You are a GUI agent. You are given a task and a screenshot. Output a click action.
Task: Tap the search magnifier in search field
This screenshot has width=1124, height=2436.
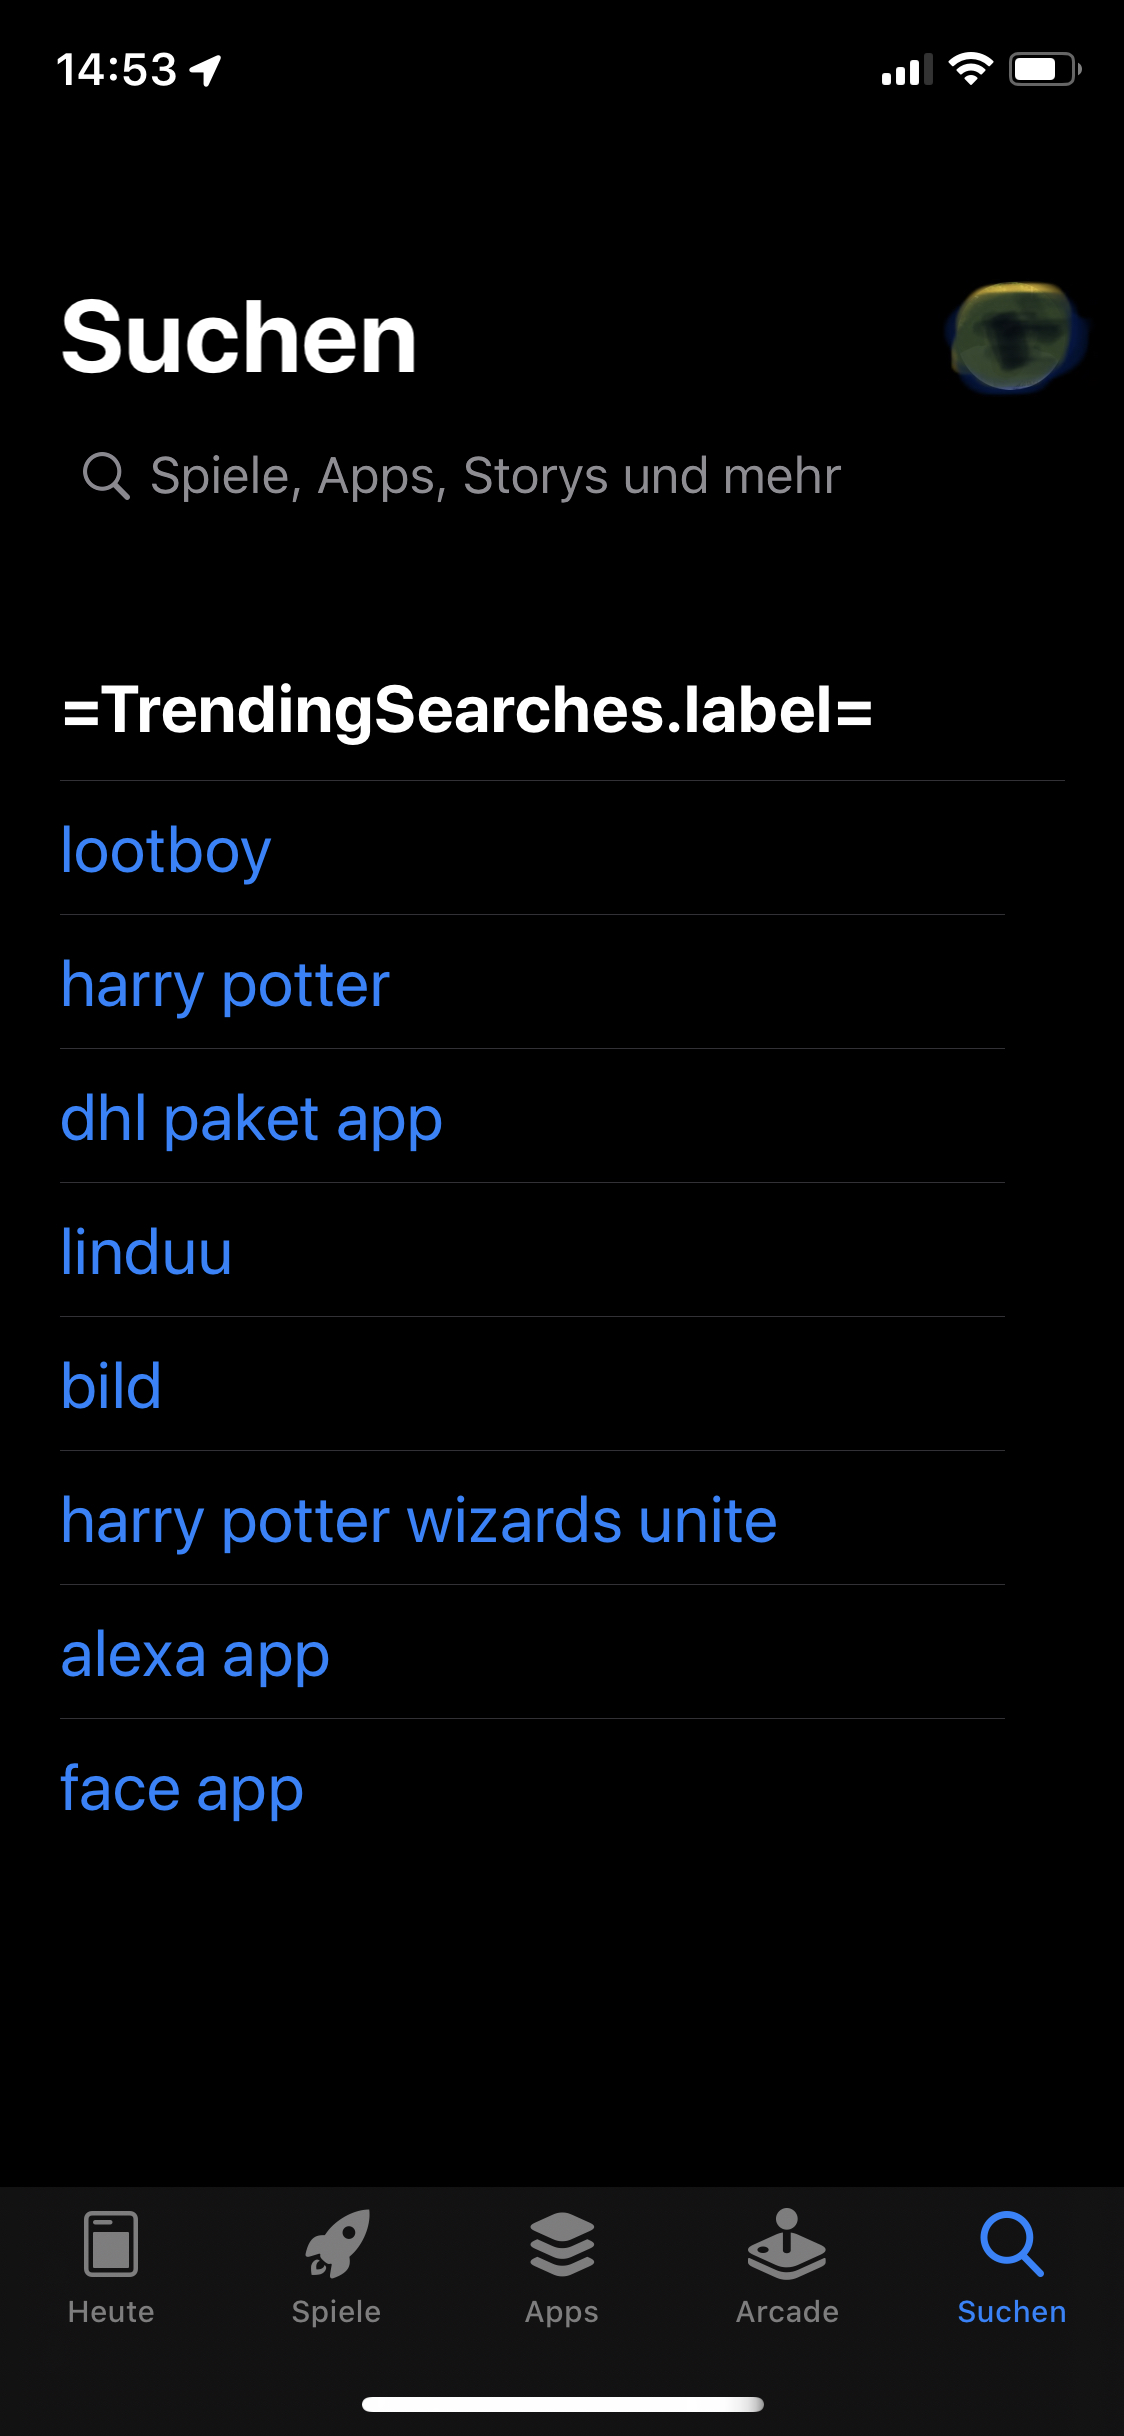point(106,475)
